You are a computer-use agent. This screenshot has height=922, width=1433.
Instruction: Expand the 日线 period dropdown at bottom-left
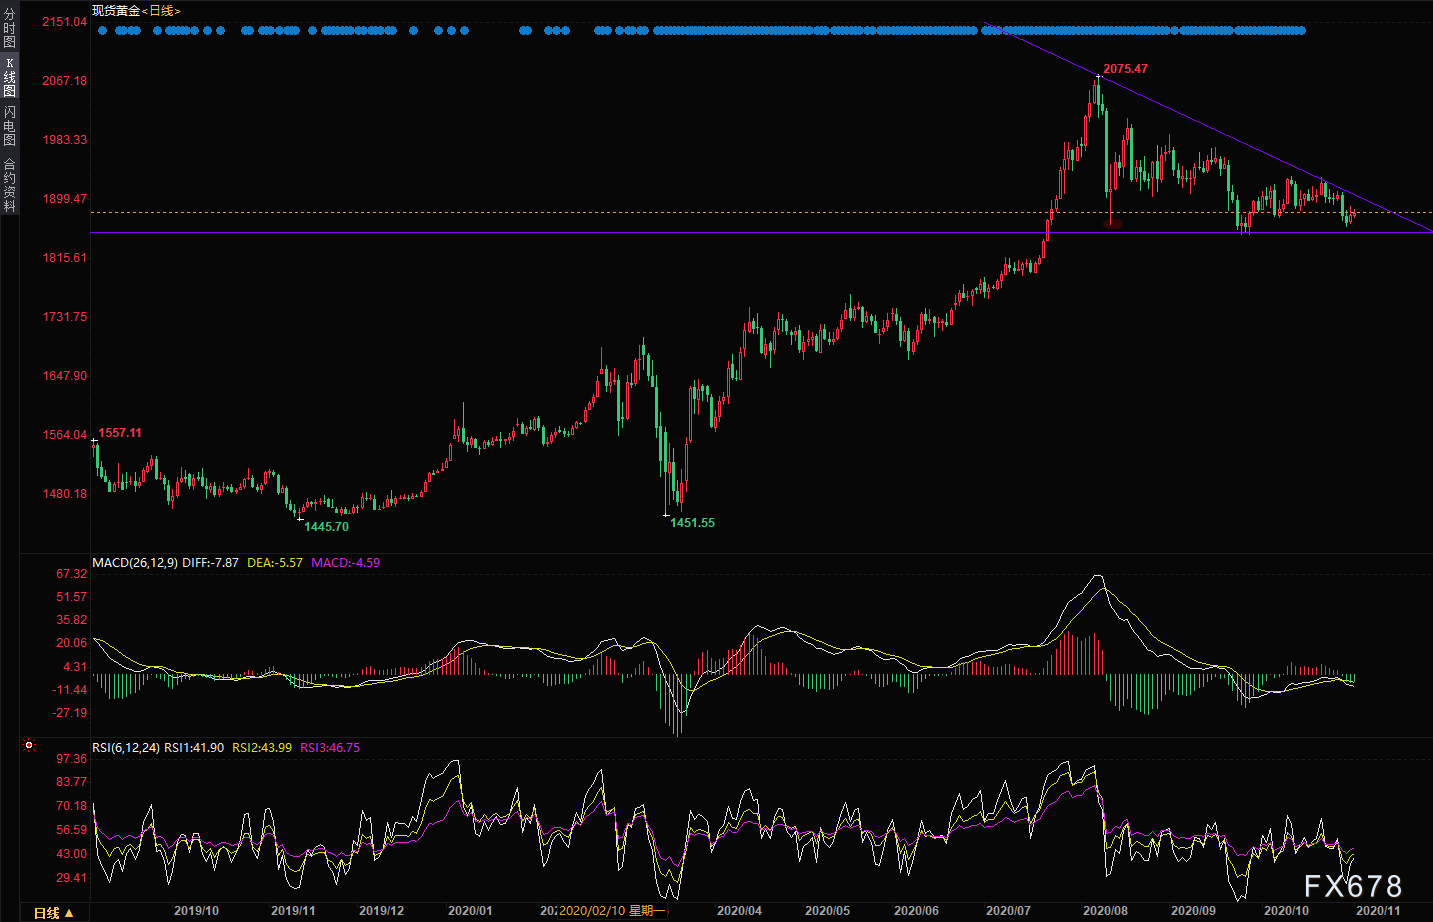(x=54, y=913)
